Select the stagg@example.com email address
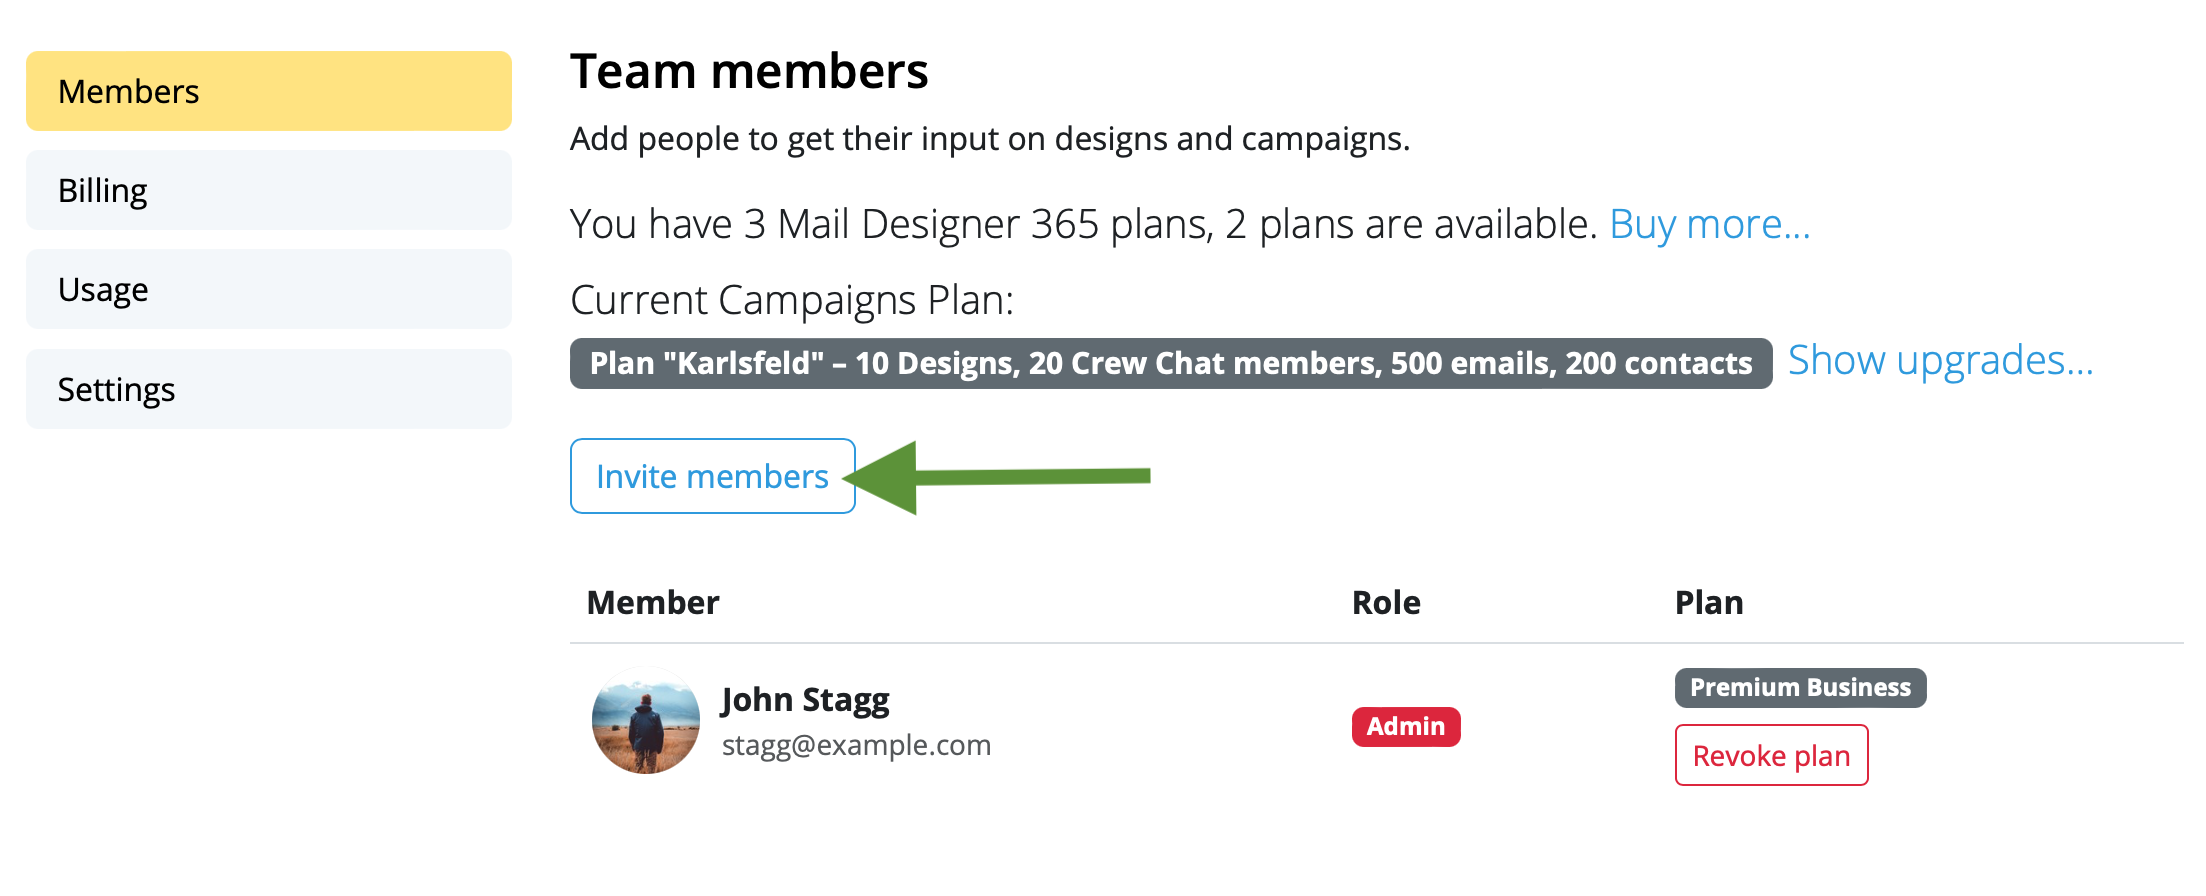This screenshot has width=2206, height=896. click(856, 745)
